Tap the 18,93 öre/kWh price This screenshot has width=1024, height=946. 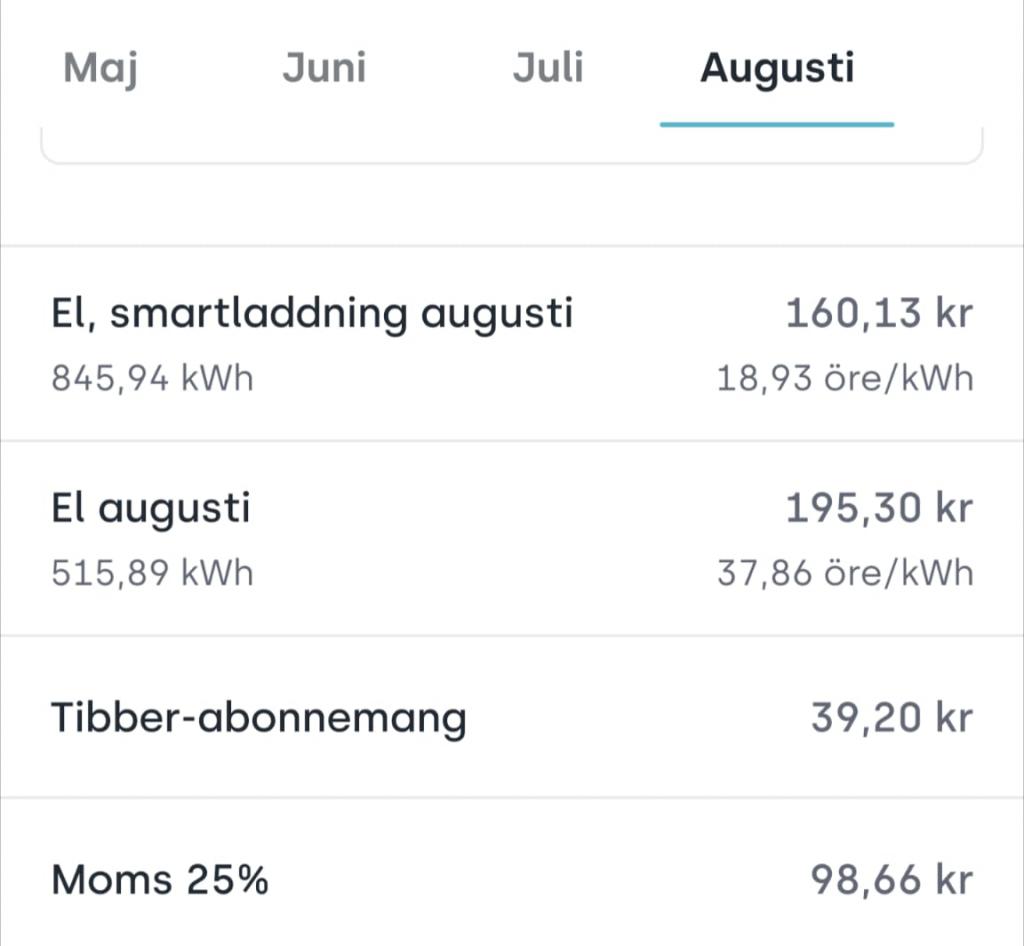point(845,378)
